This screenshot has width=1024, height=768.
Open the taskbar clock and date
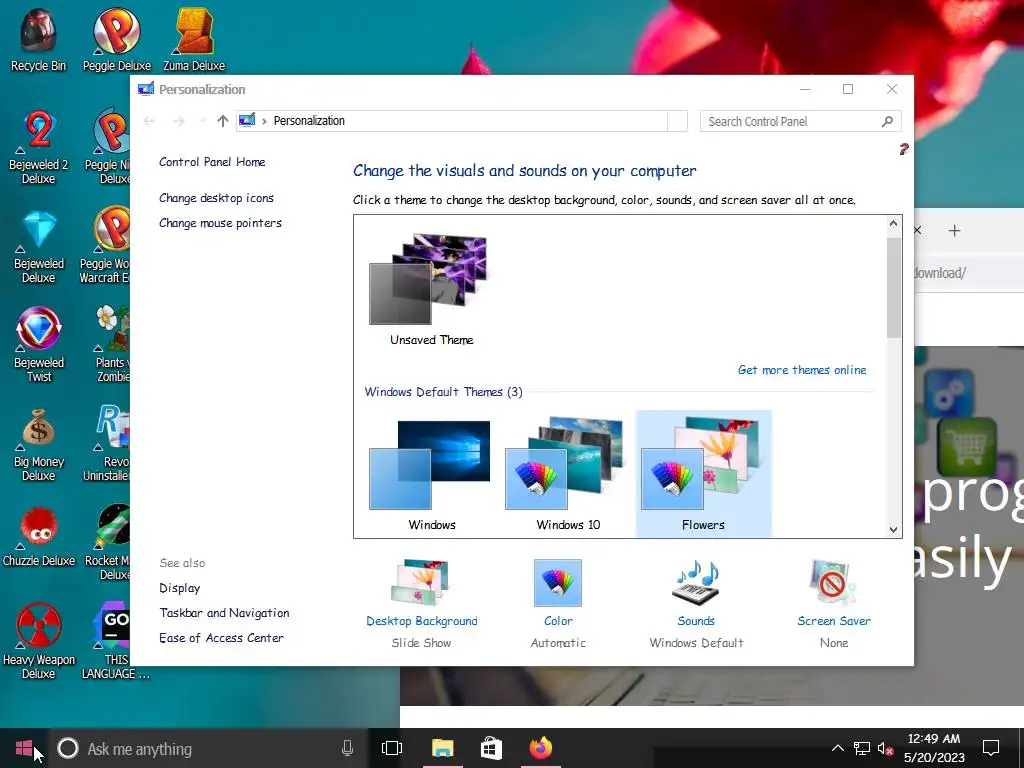(934, 748)
